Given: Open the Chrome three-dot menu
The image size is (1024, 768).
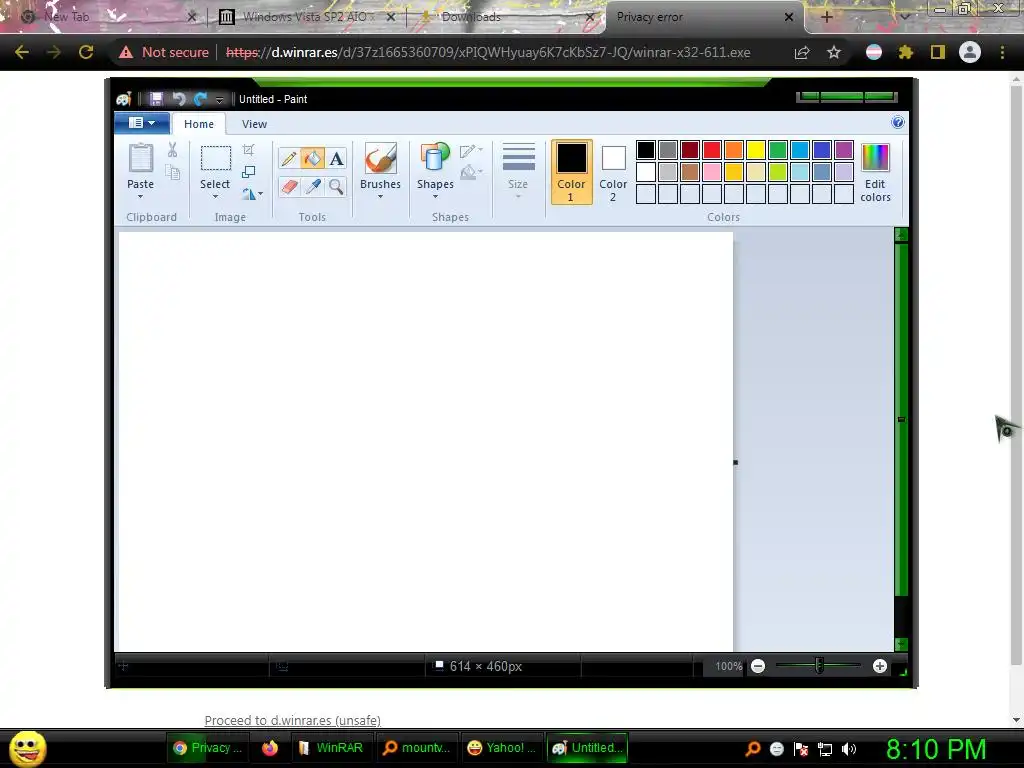Looking at the screenshot, I should [x=1002, y=52].
